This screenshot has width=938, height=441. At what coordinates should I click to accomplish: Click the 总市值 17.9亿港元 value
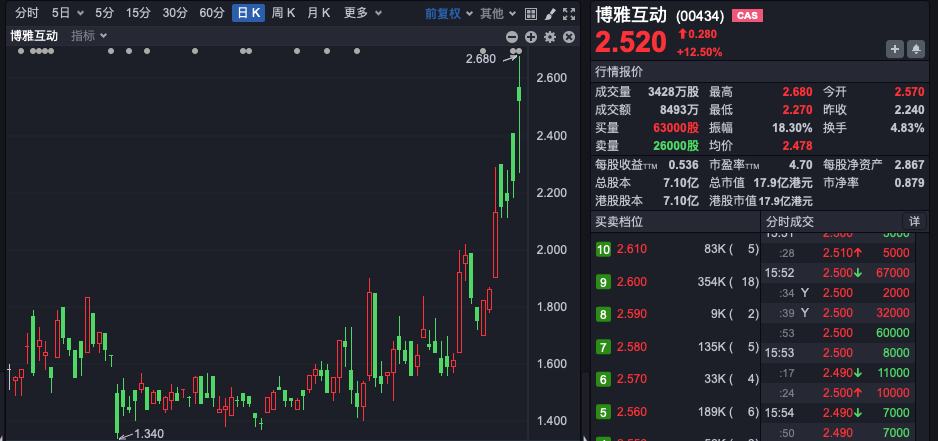[x=782, y=183]
